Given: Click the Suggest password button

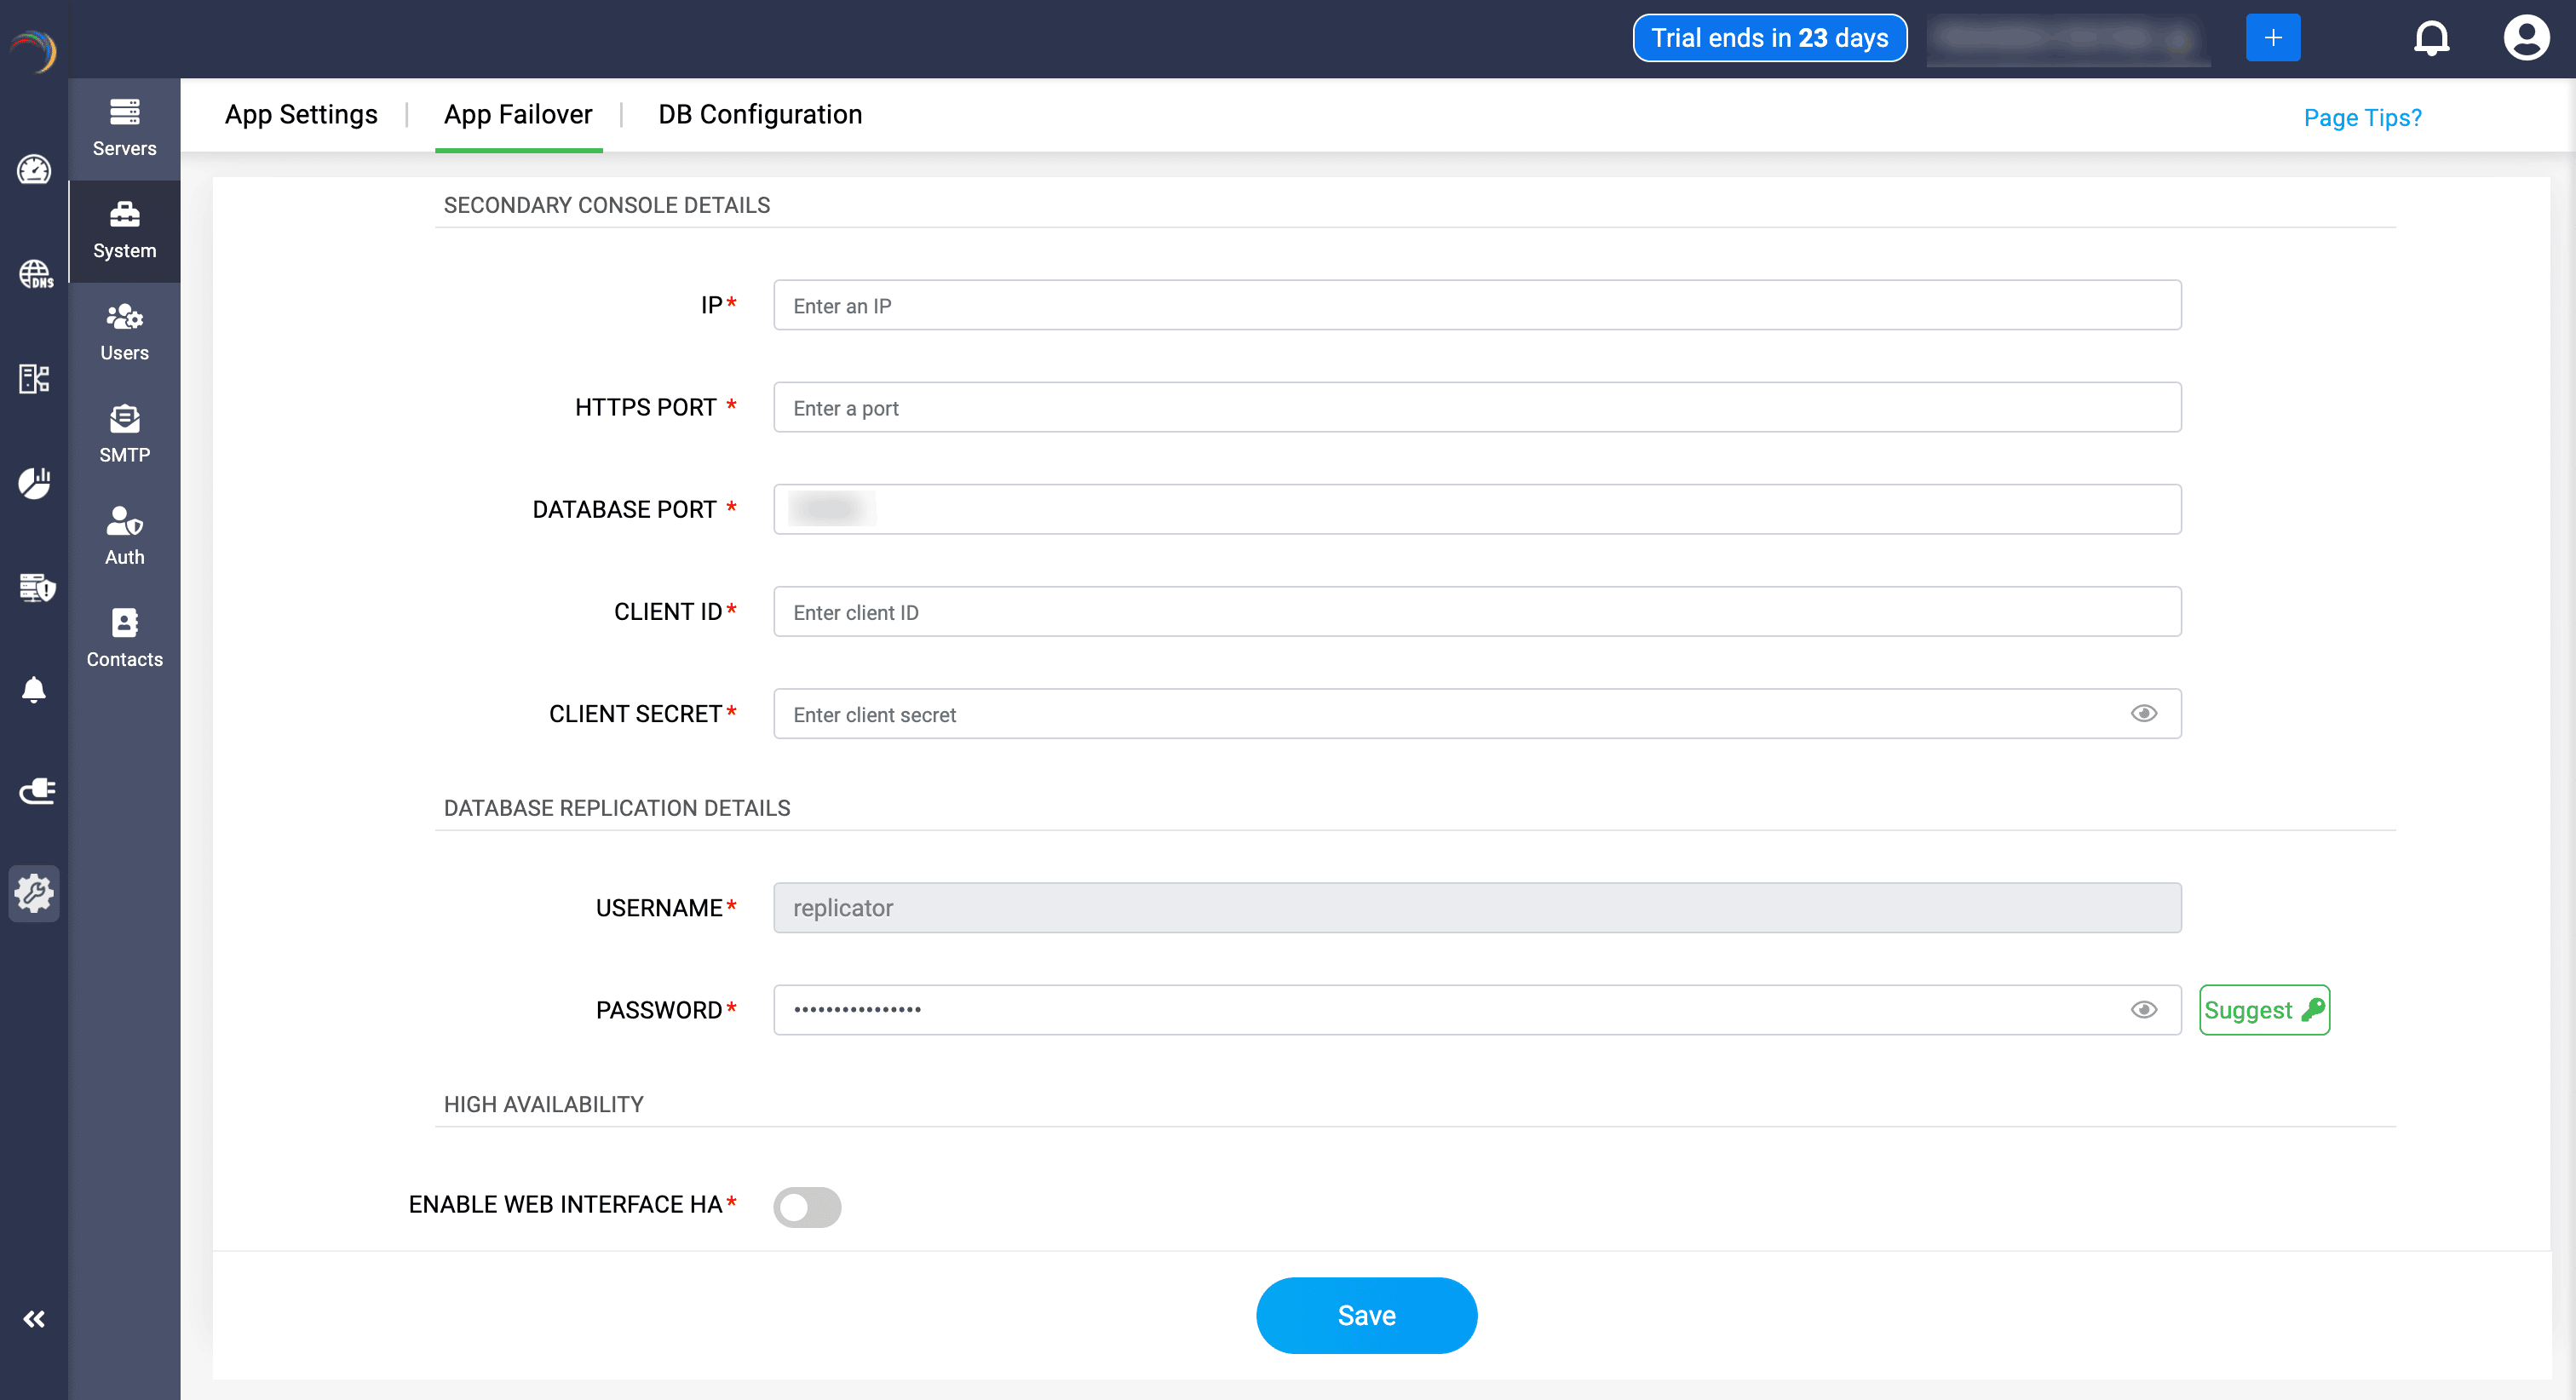Looking at the screenshot, I should (2264, 1009).
